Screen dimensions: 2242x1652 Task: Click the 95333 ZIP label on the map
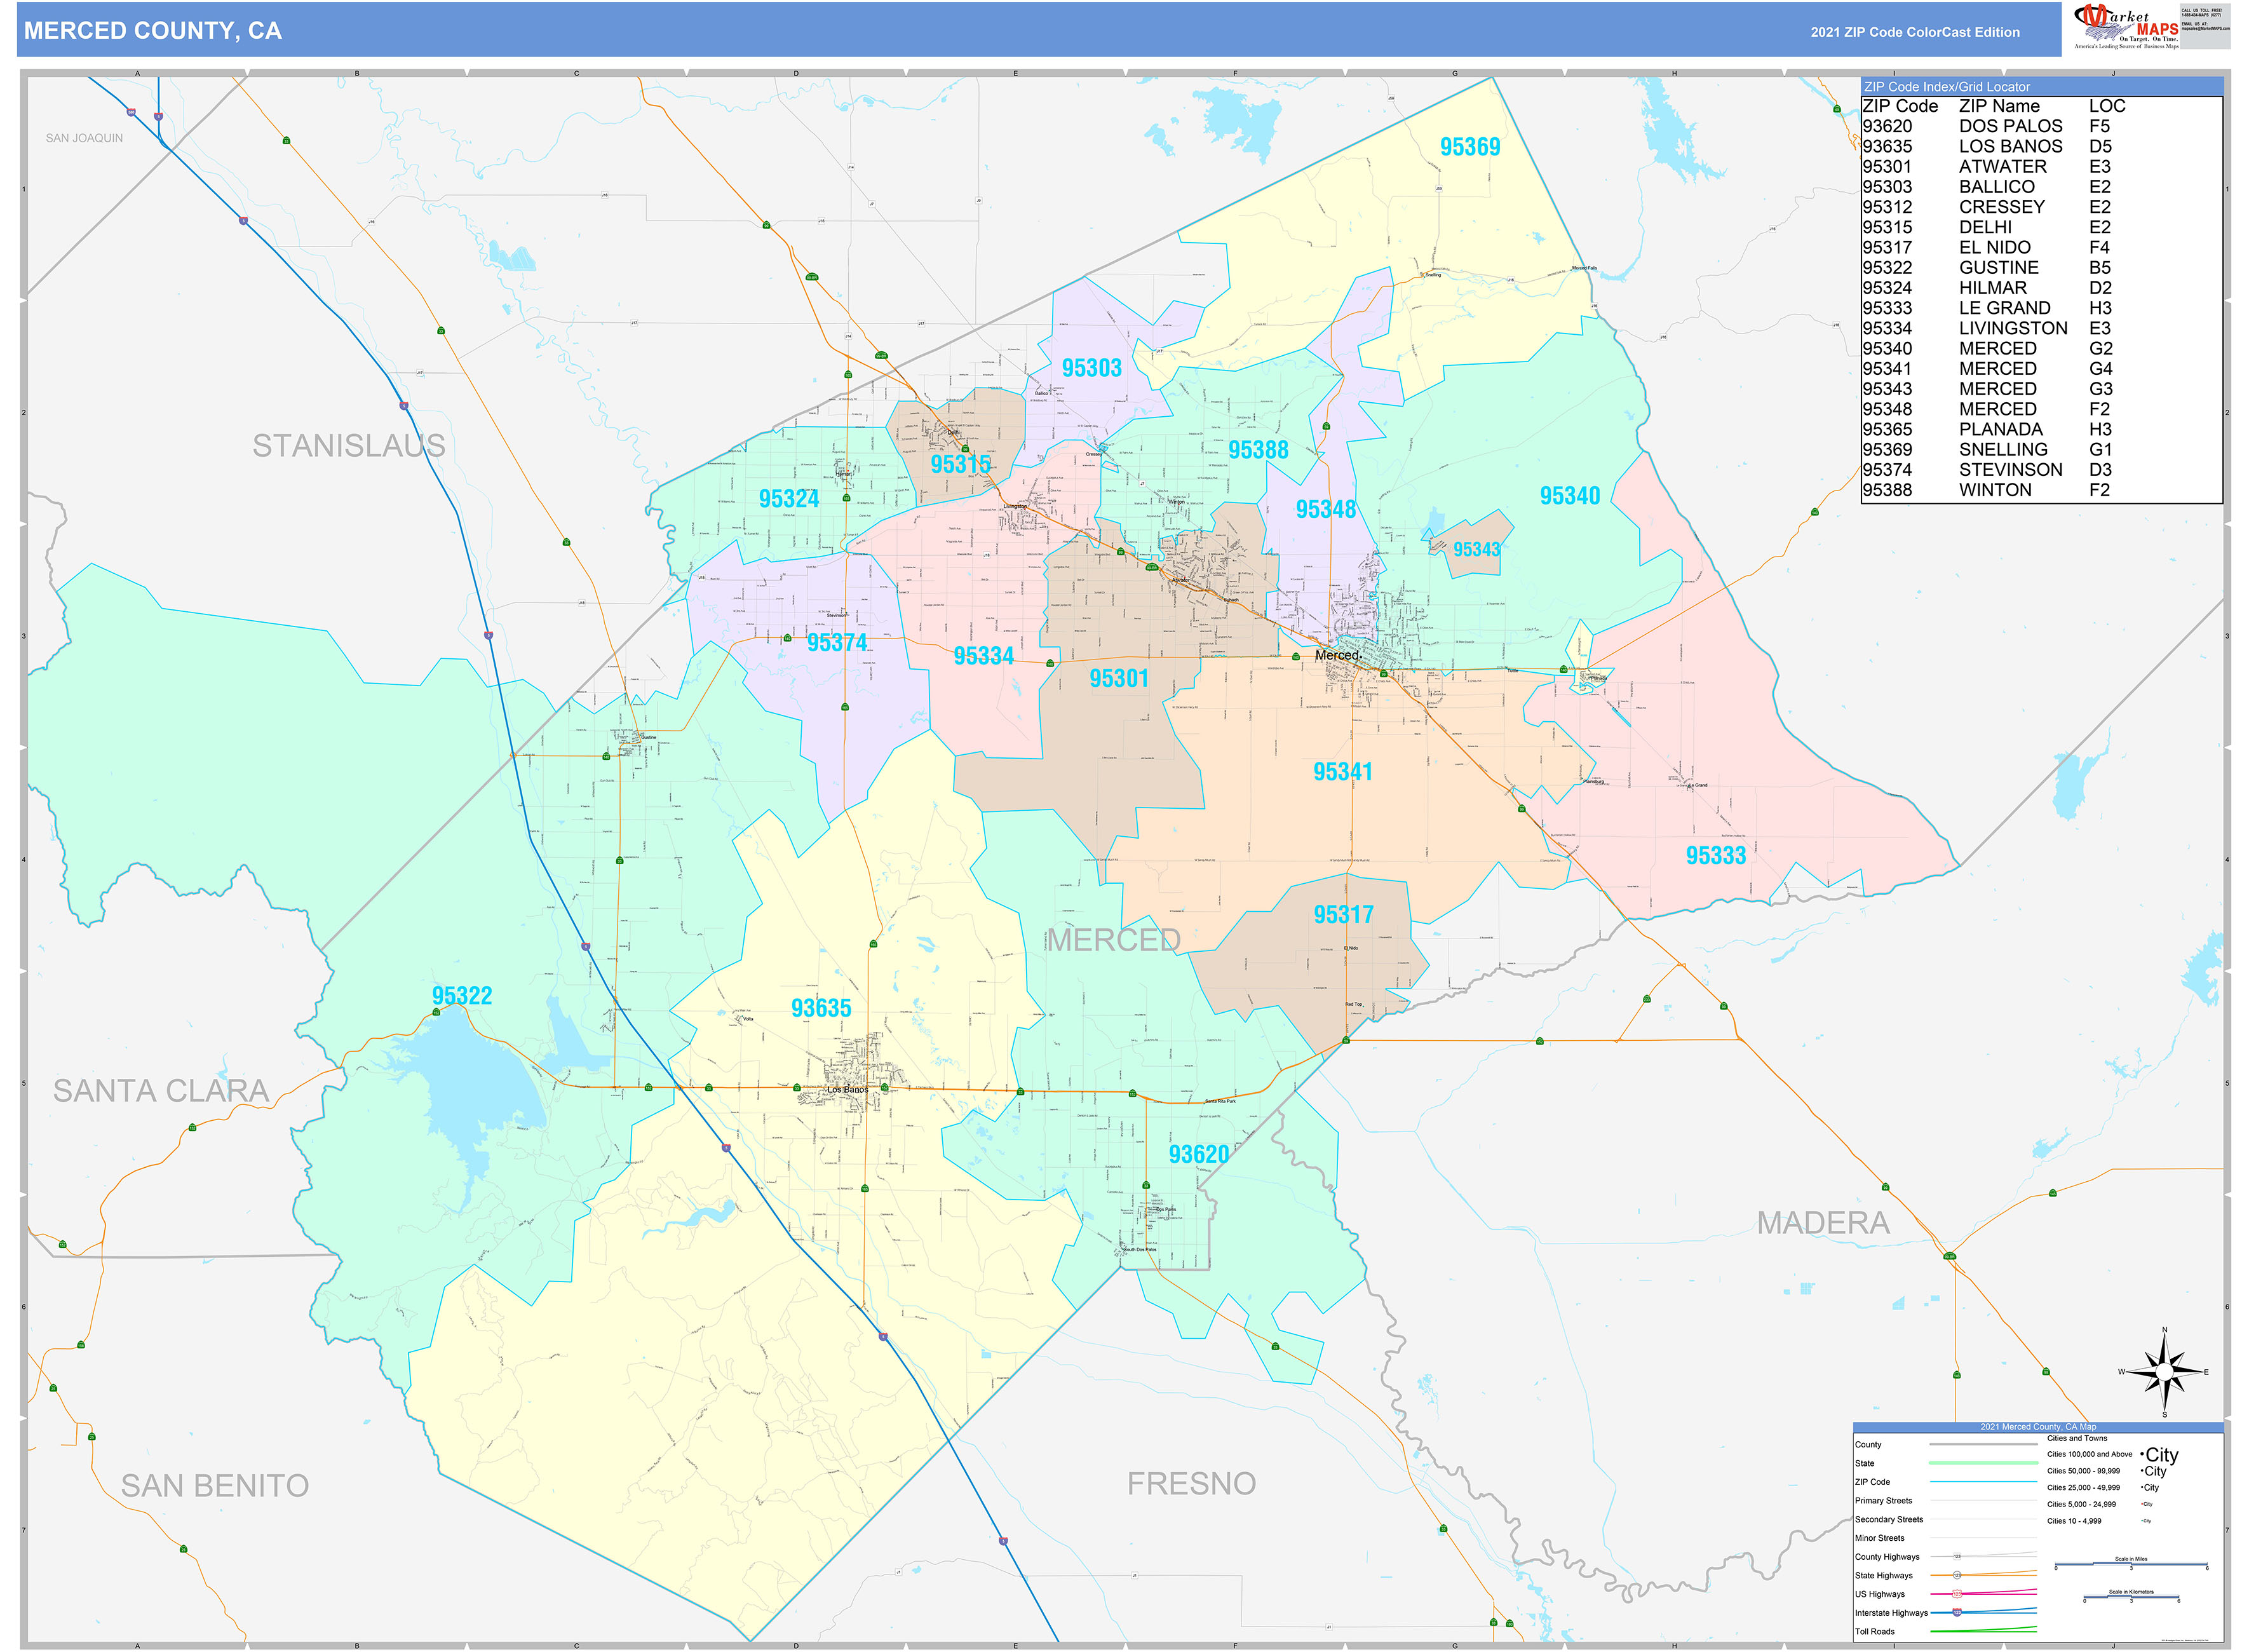click(x=1715, y=856)
